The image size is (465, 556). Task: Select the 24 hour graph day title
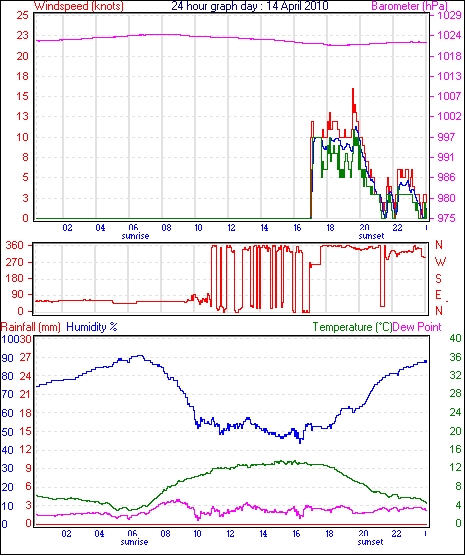[x=250, y=6]
